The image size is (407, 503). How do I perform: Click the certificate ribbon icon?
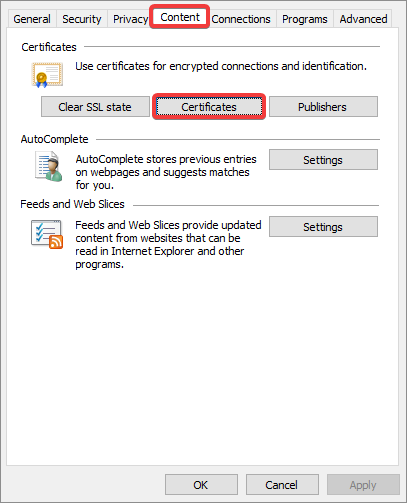point(47,75)
